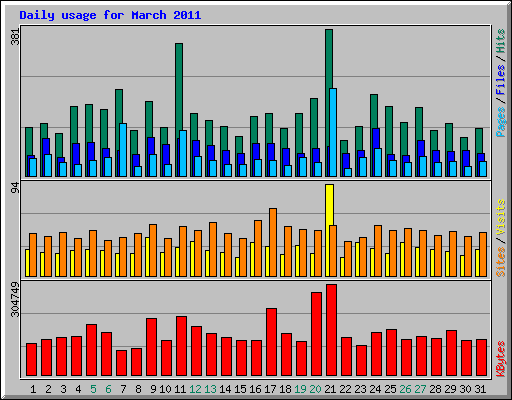512x400 pixels.
Task: Click weekend day label 26
Action: click(405, 389)
